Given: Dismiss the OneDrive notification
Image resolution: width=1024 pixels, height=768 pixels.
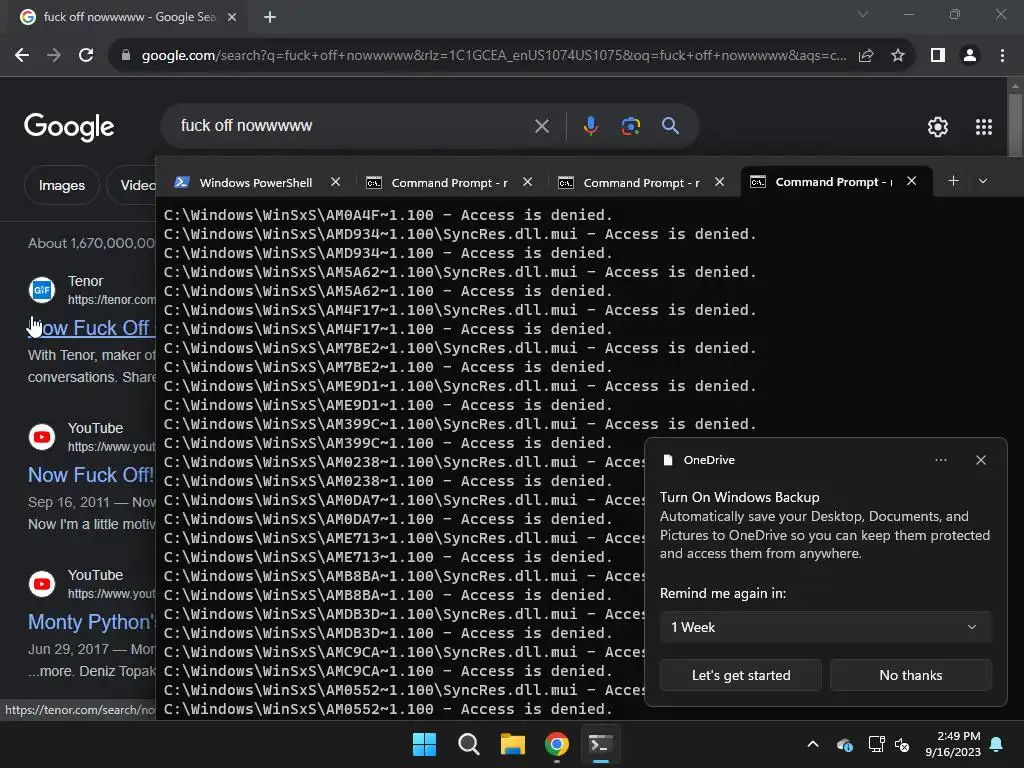Looking at the screenshot, I should tap(980, 460).
